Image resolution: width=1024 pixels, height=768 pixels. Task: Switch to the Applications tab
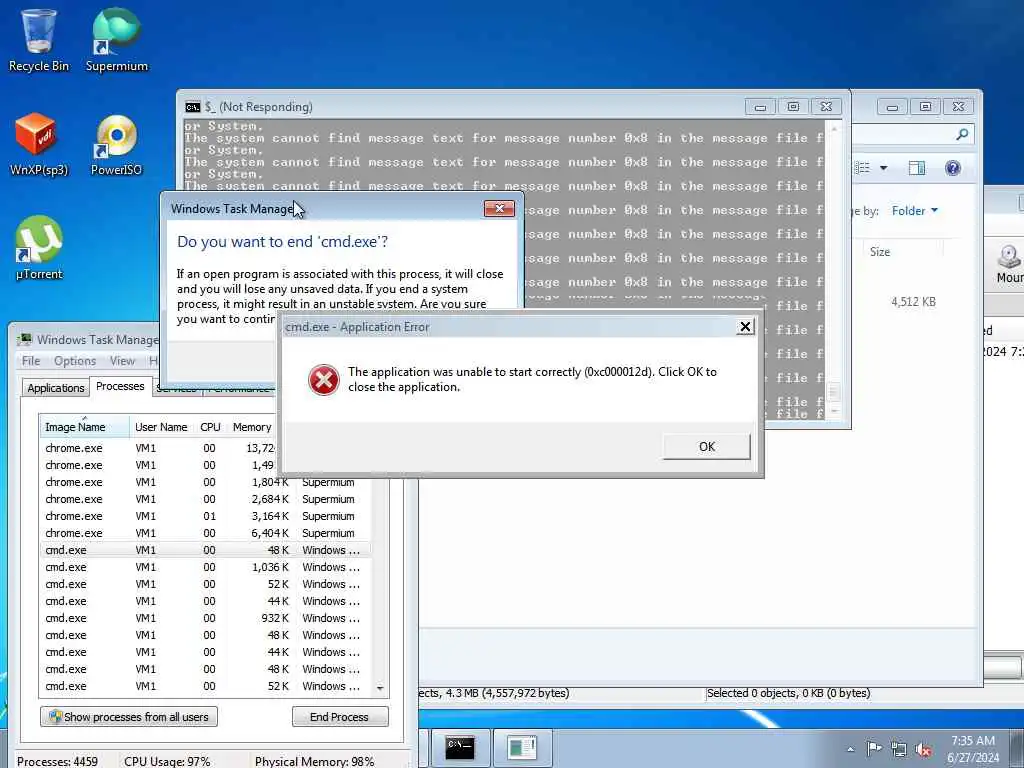[56, 387]
